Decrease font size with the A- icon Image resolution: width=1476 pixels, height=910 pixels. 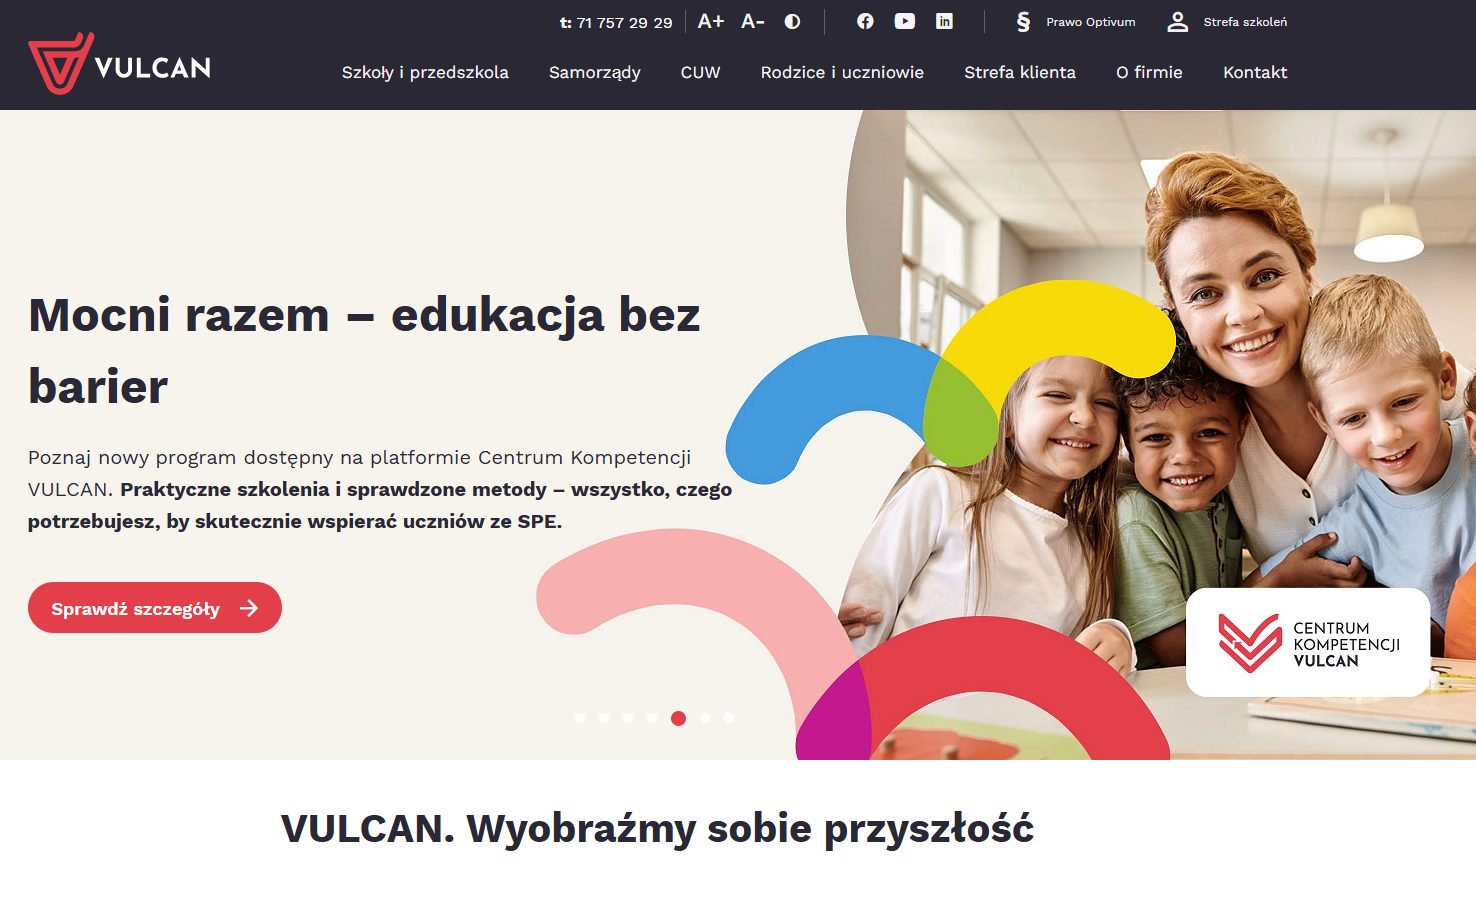(x=752, y=20)
